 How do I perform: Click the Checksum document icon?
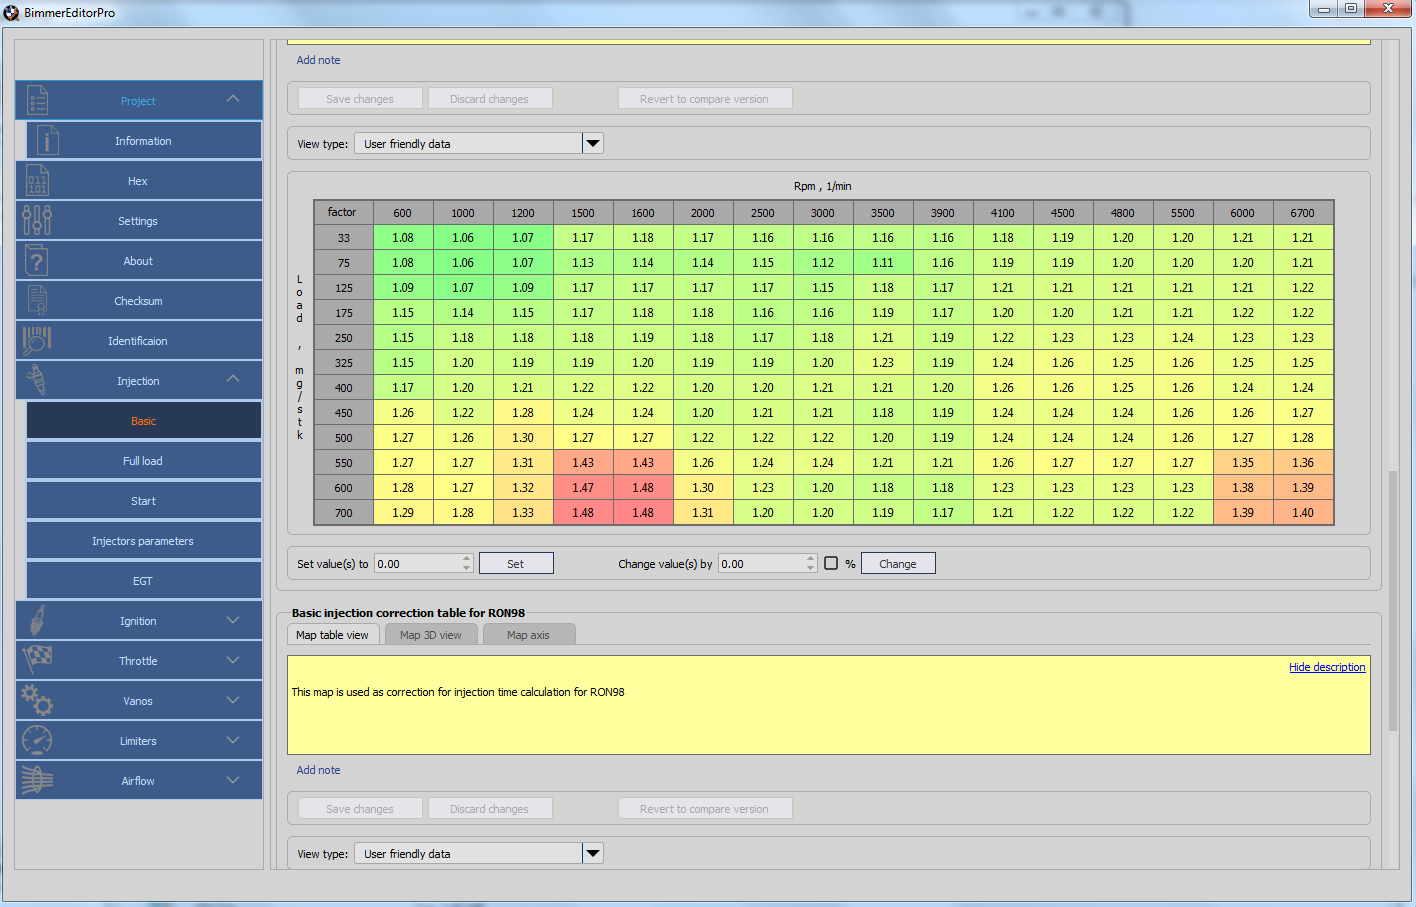[37, 301]
